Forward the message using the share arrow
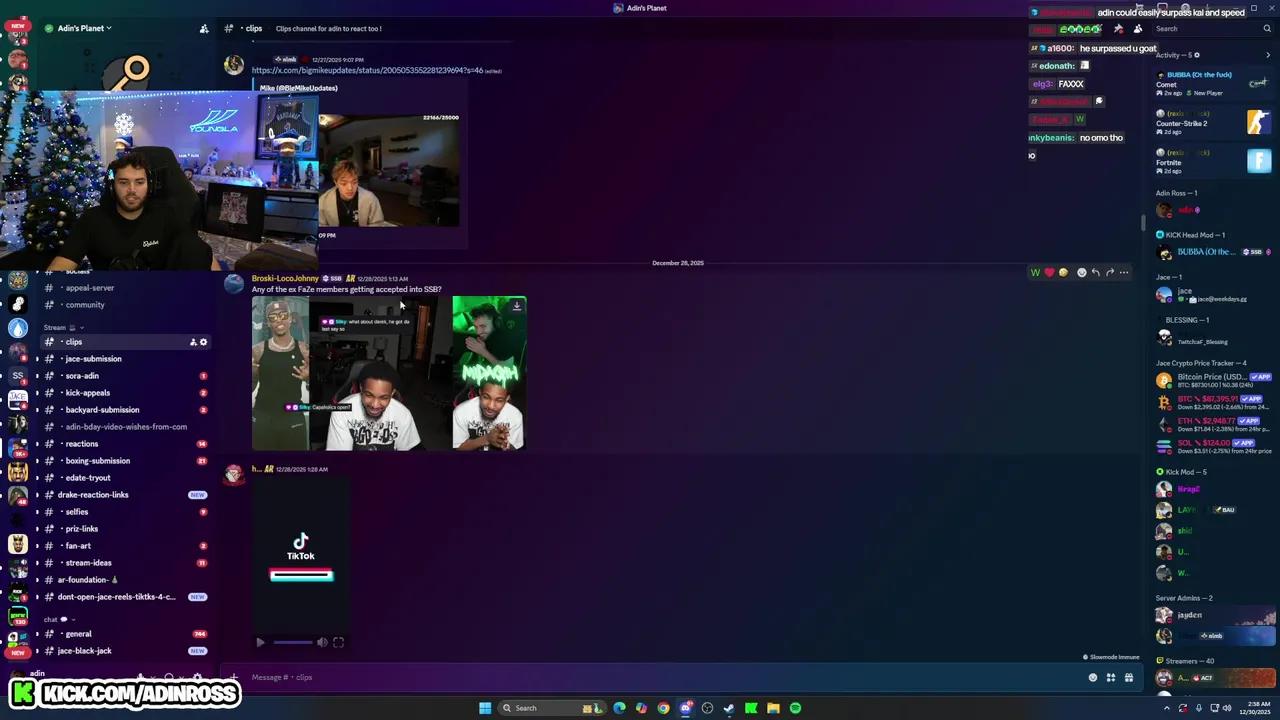 click(1110, 272)
